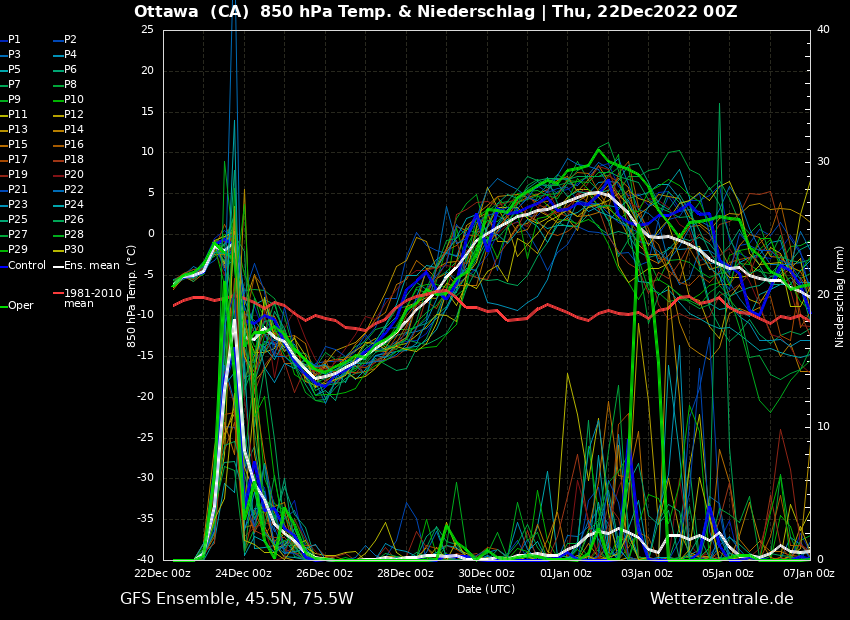This screenshot has width=850, height=620.
Task: Select the 05Jan 00z date tick
Action: pyautogui.click(x=728, y=574)
